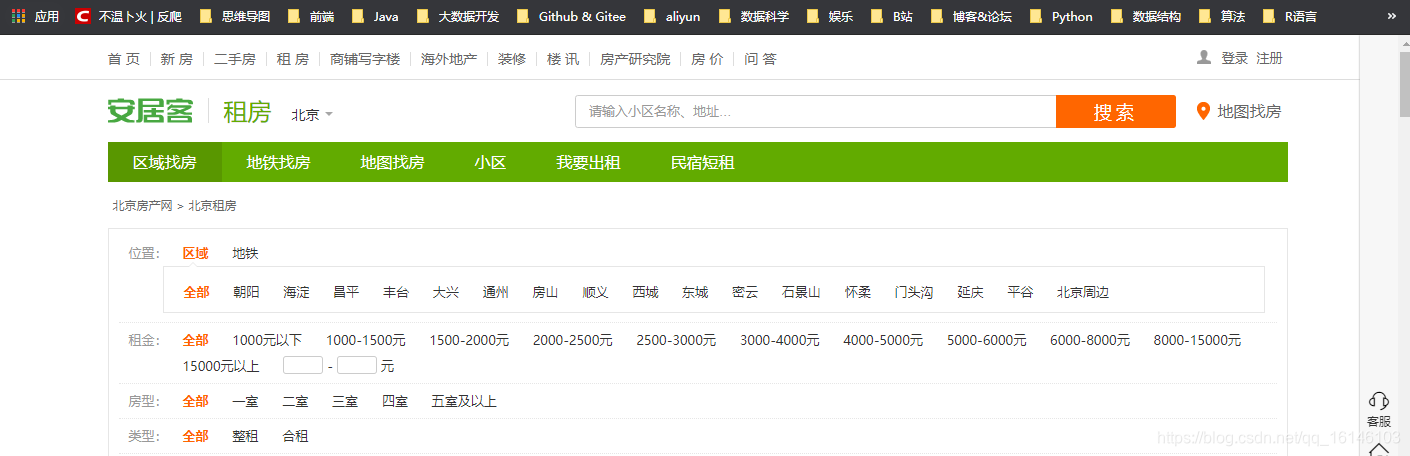The height and width of the screenshot is (456, 1410).
Task: Open the 大数据开发 bookmark folder
Action: pyautogui.click(x=457, y=17)
